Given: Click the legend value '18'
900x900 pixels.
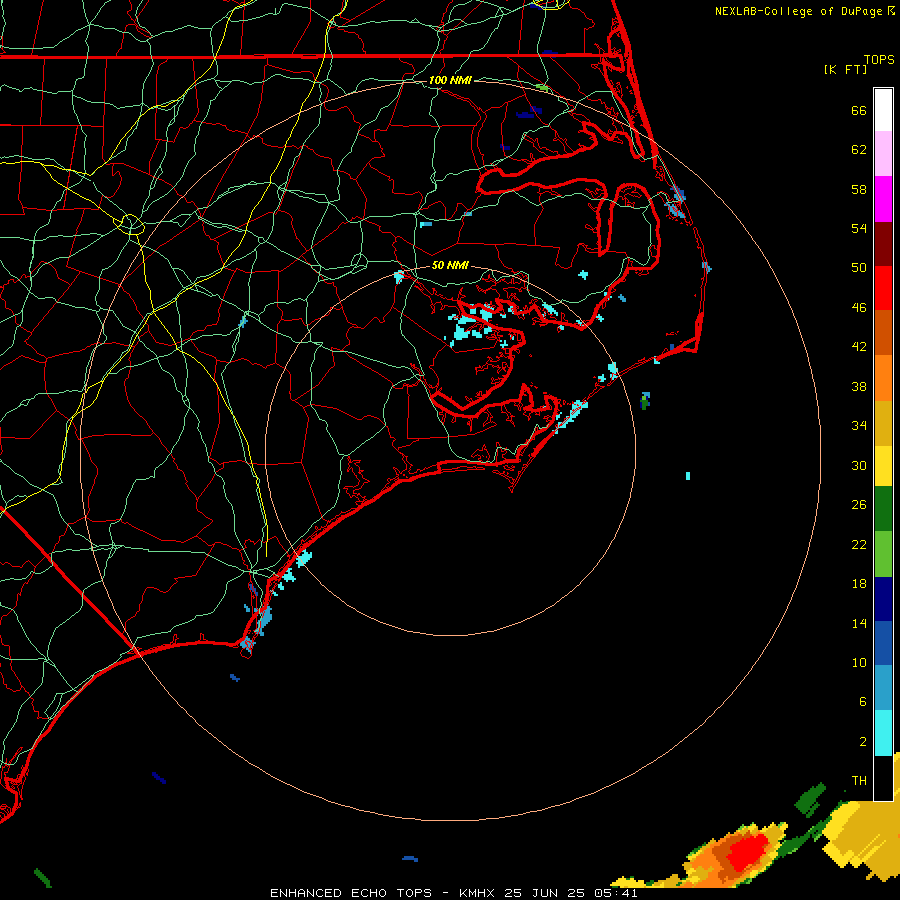Looking at the screenshot, I should coord(859,584).
